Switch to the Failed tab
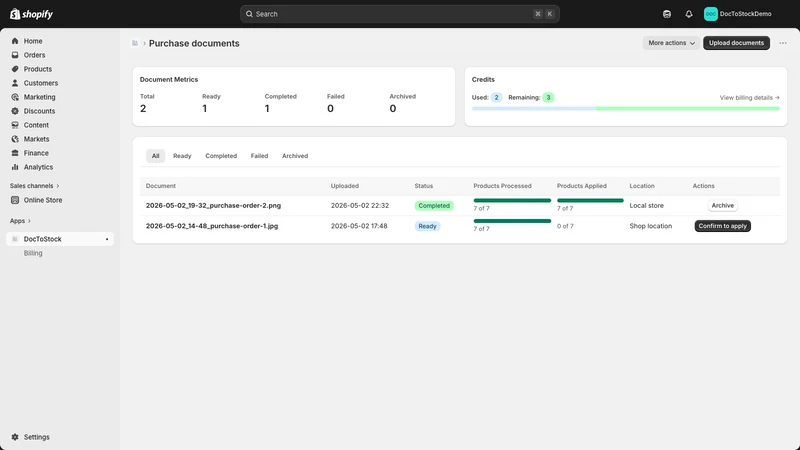The width and height of the screenshot is (800, 450). [259, 156]
